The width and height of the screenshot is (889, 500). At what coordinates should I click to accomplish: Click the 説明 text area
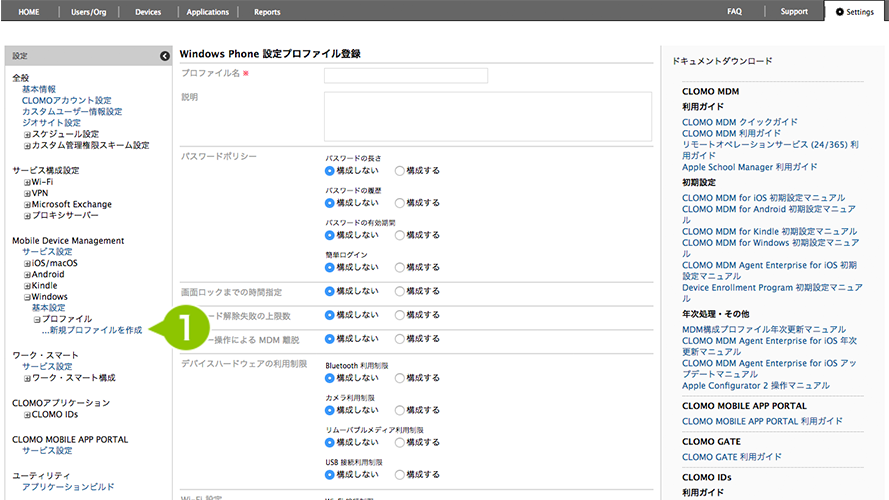(x=488, y=117)
